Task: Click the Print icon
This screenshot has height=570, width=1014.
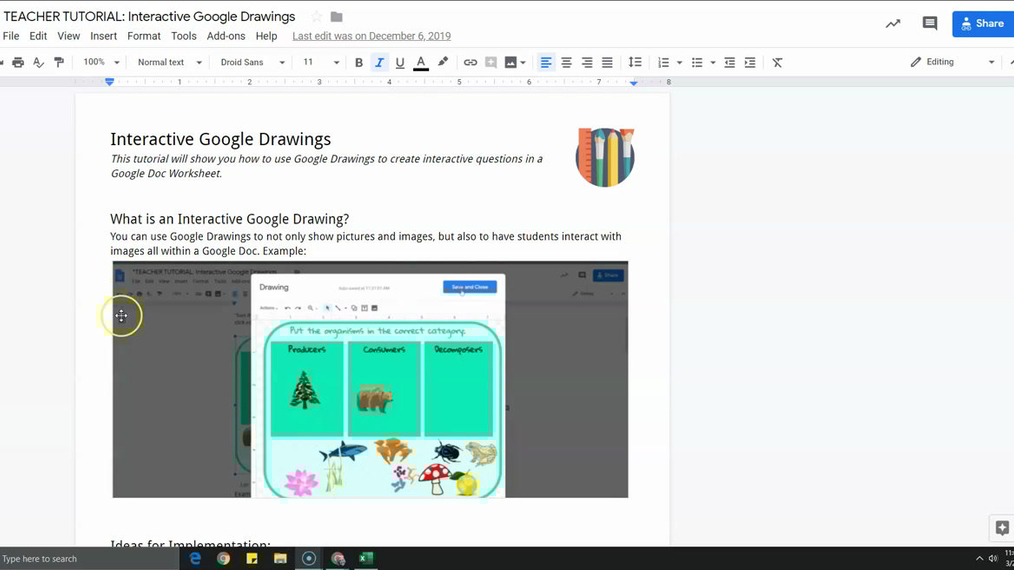Action: click(x=18, y=62)
